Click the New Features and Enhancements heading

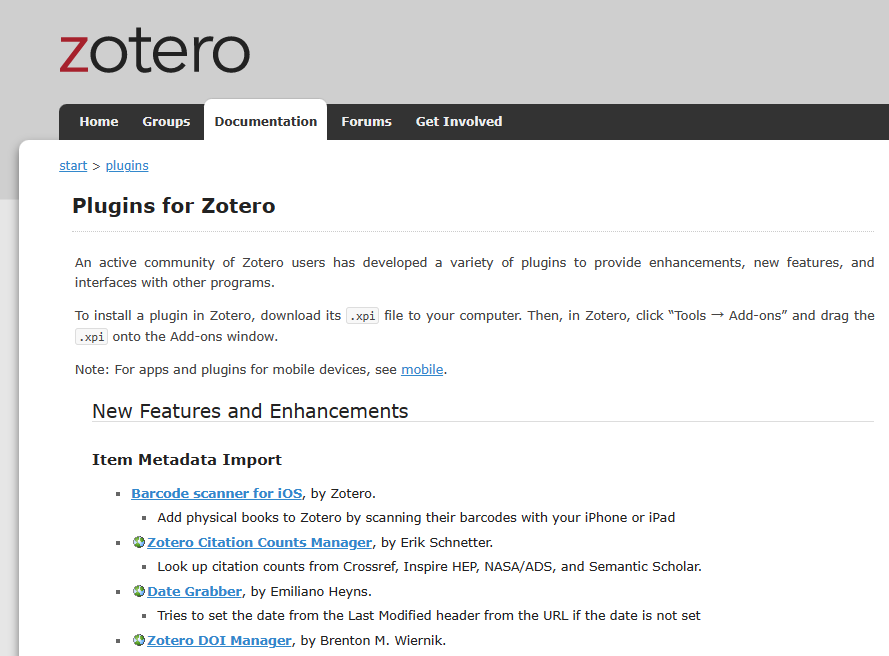[x=250, y=411]
